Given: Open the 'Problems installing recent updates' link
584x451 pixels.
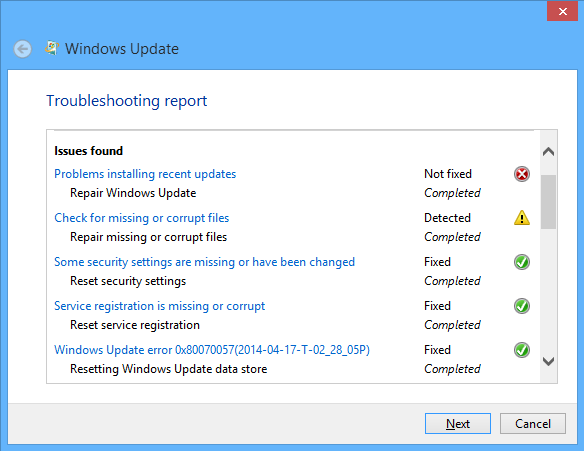Looking at the screenshot, I should pyautogui.click(x=145, y=174).
